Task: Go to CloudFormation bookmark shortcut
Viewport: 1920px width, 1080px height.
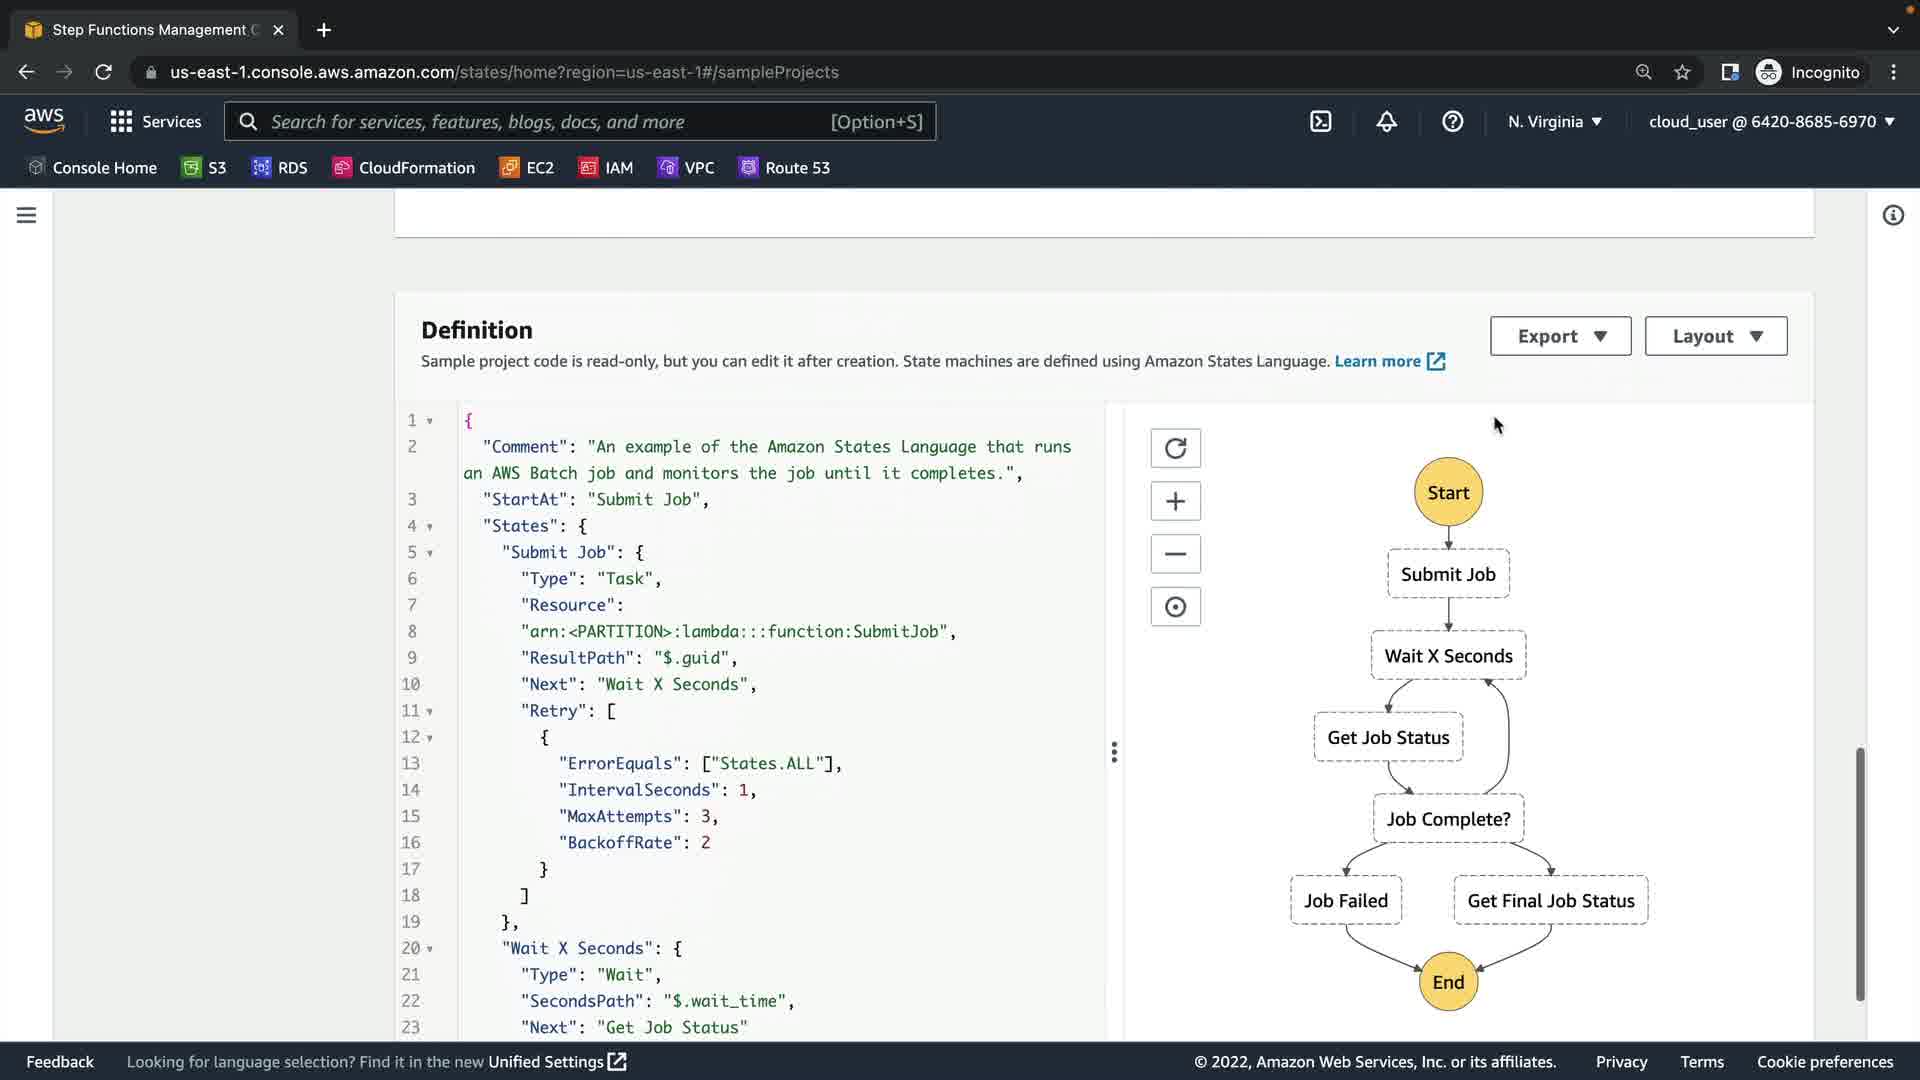Action: [x=404, y=168]
